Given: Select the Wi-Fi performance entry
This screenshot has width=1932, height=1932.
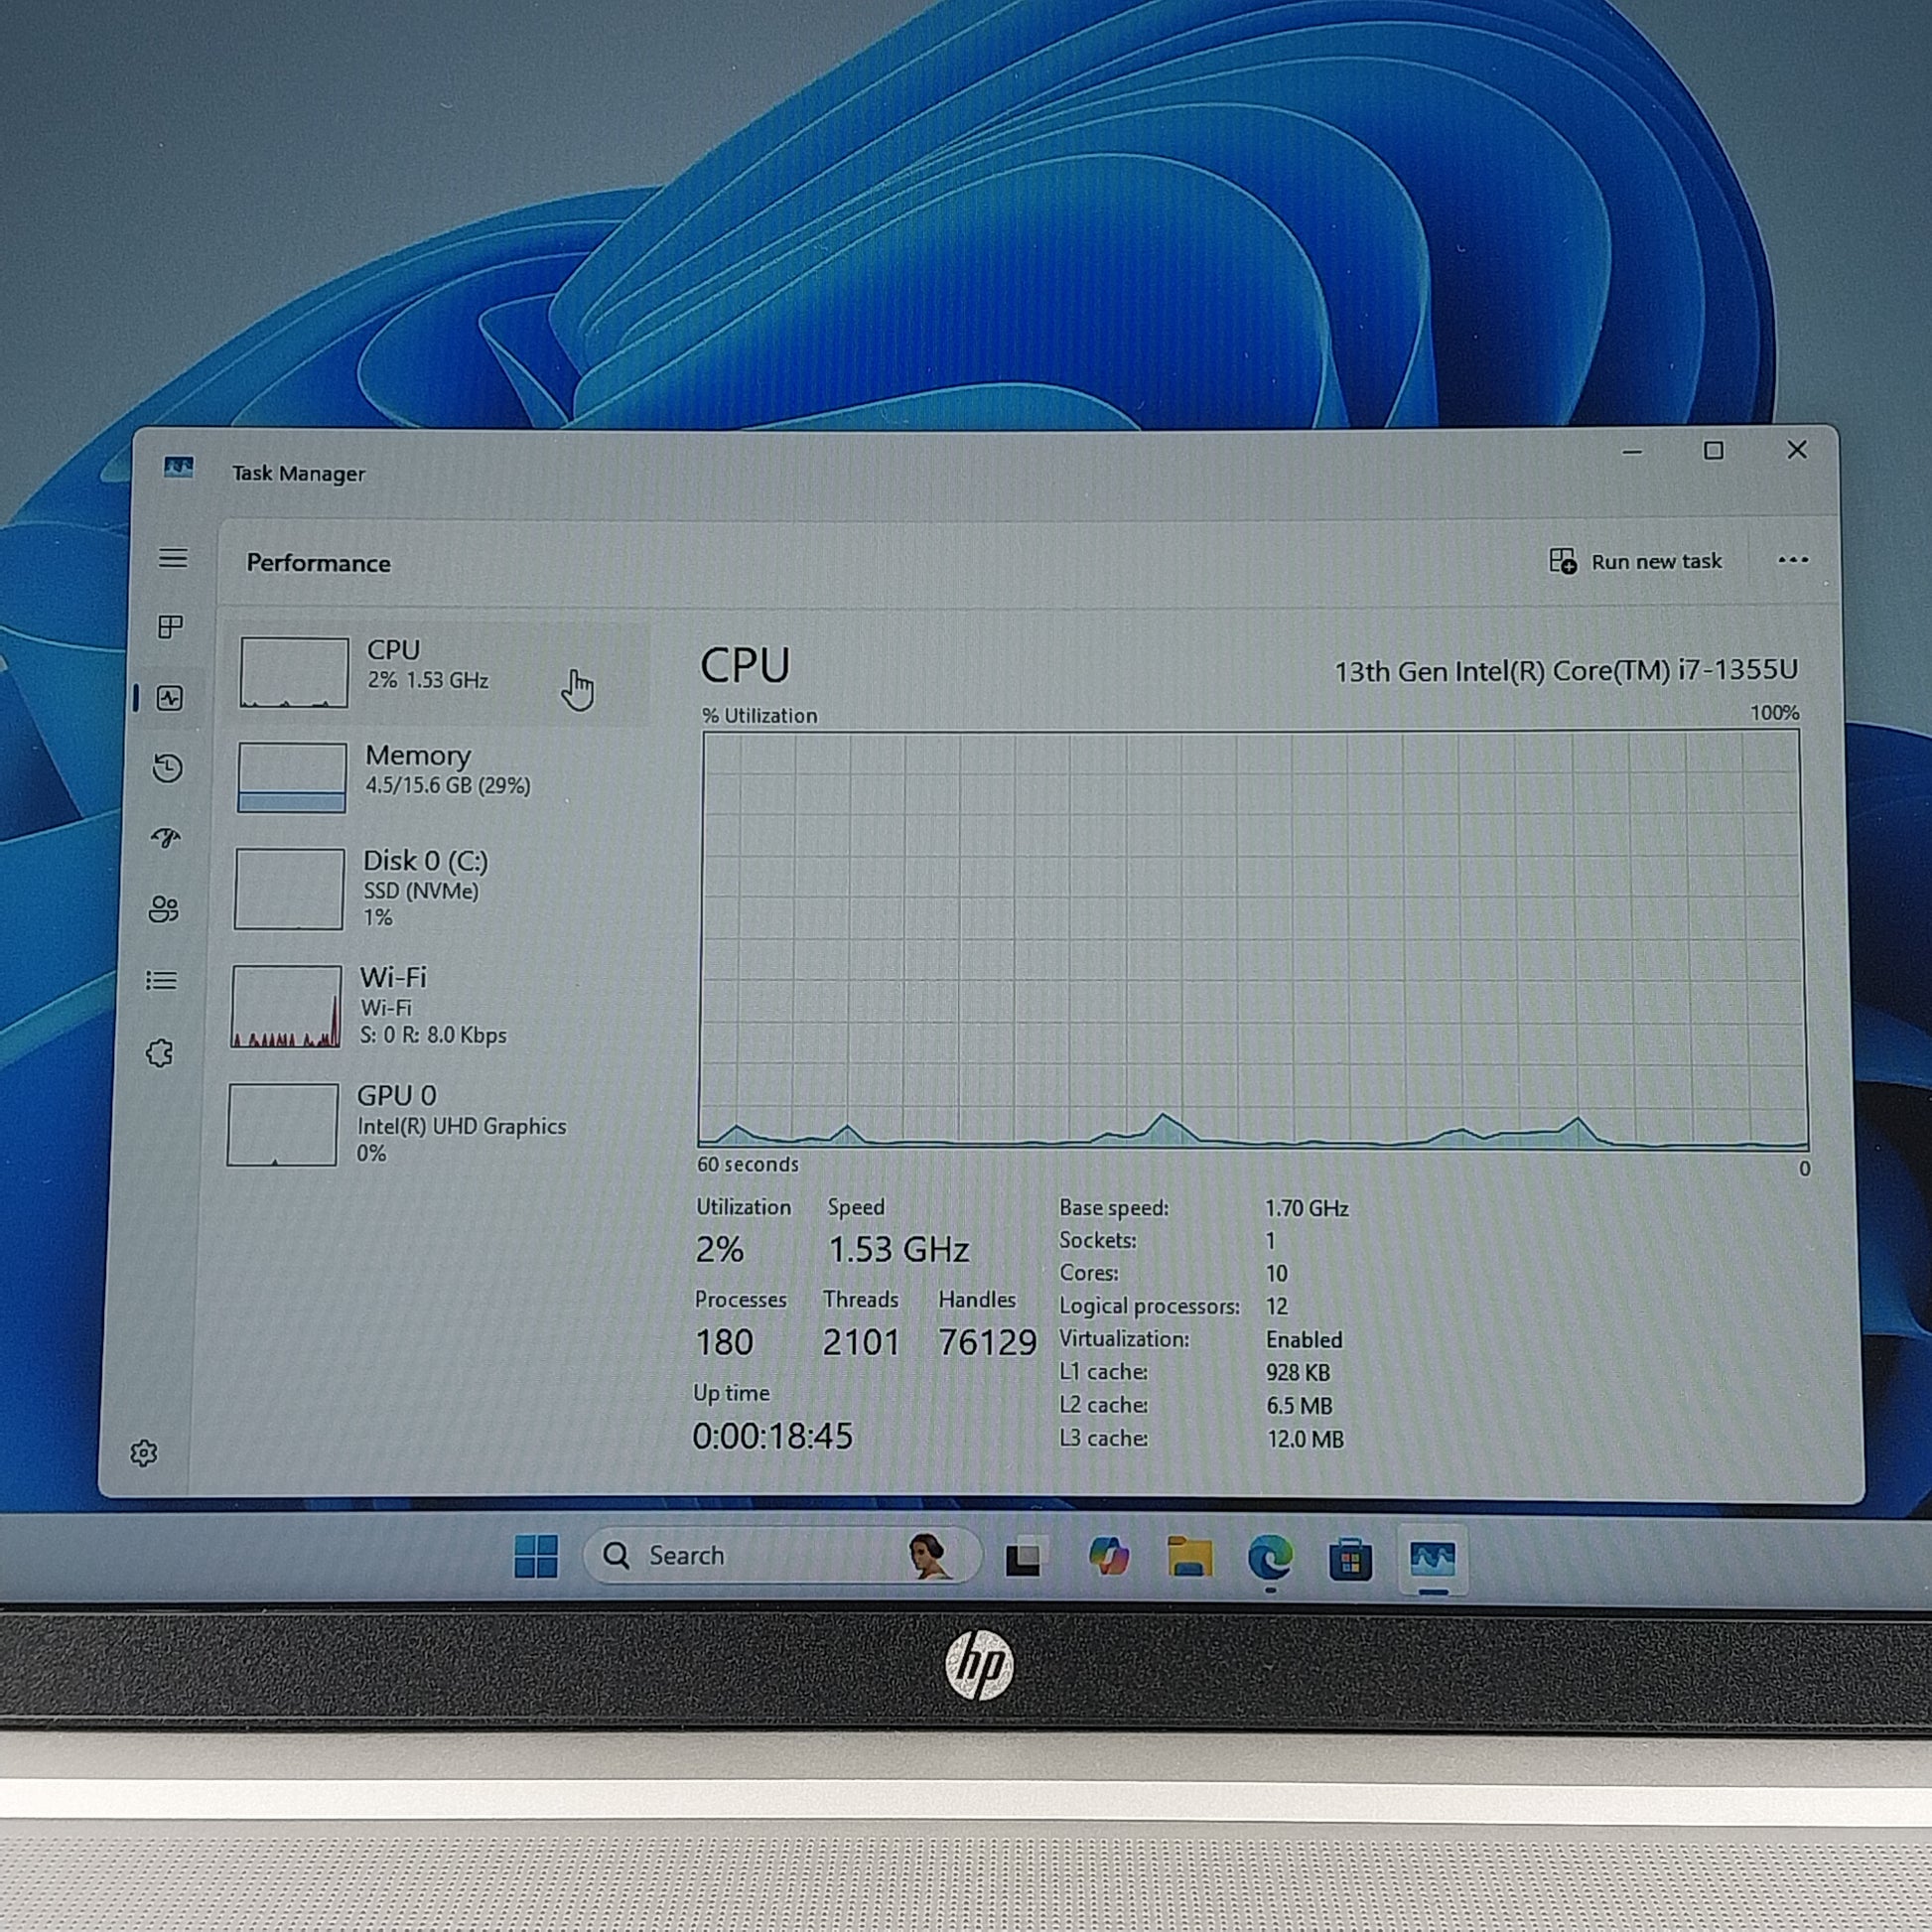Looking at the screenshot, I should pos(428,1006).
